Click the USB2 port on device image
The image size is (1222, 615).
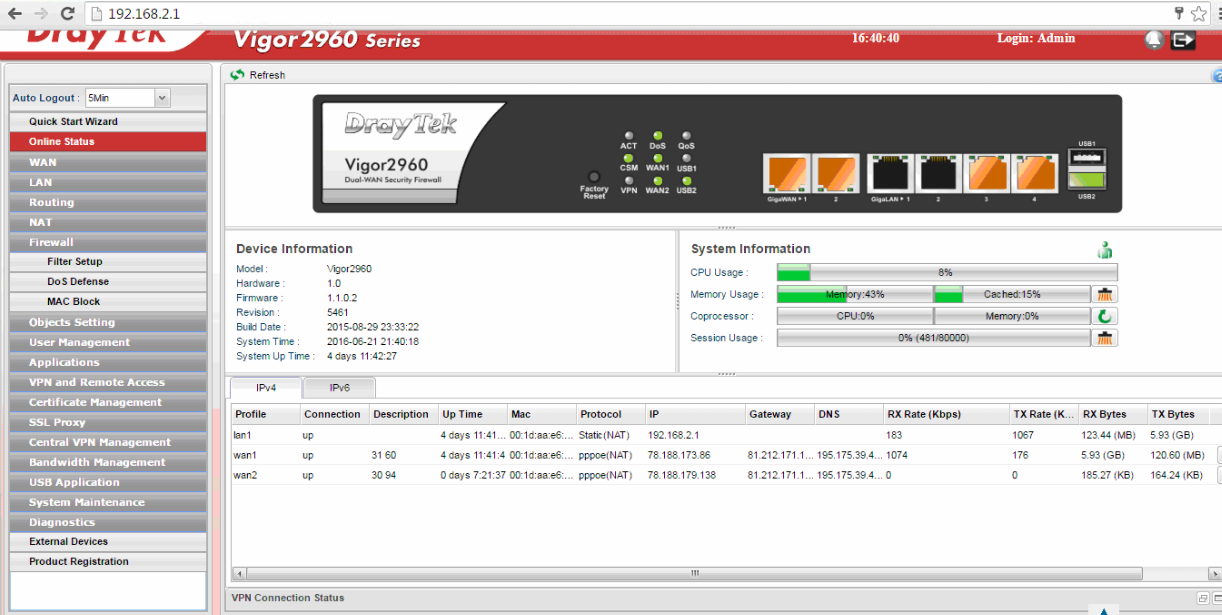[x=1087, y=180]
